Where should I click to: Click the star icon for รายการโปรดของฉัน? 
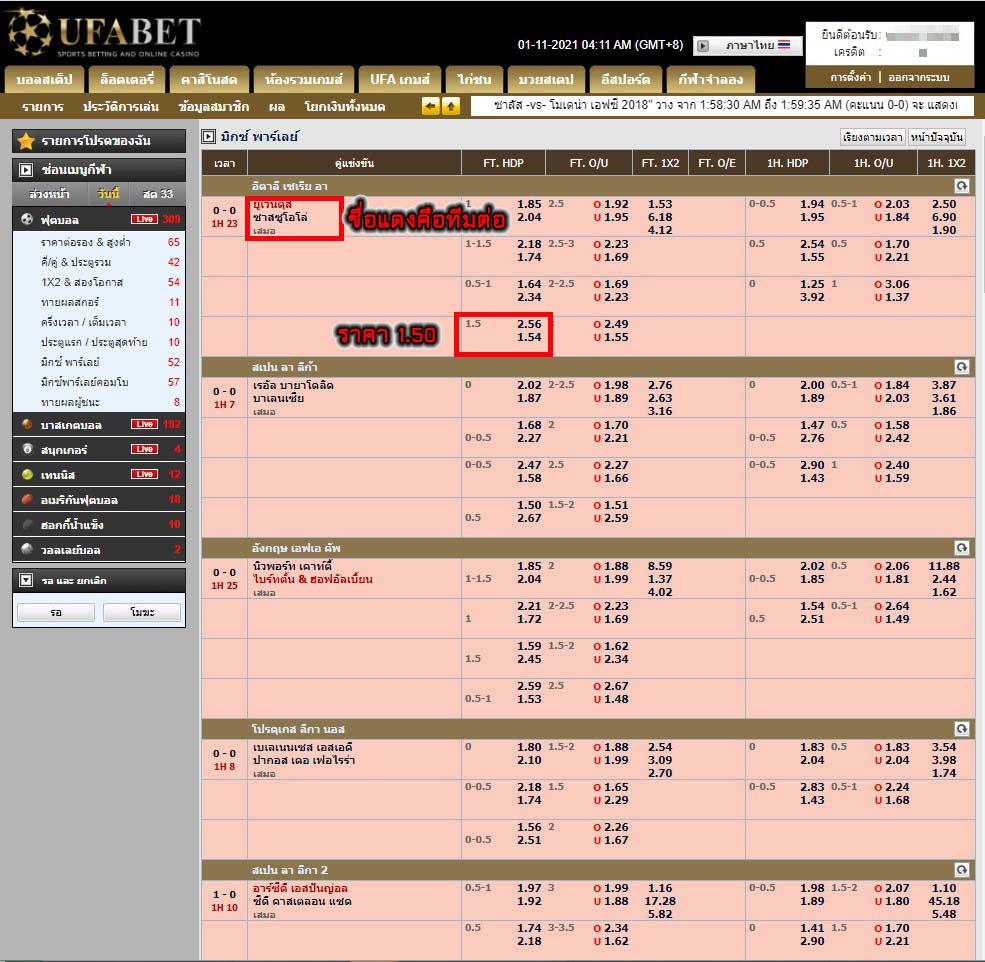26,141
